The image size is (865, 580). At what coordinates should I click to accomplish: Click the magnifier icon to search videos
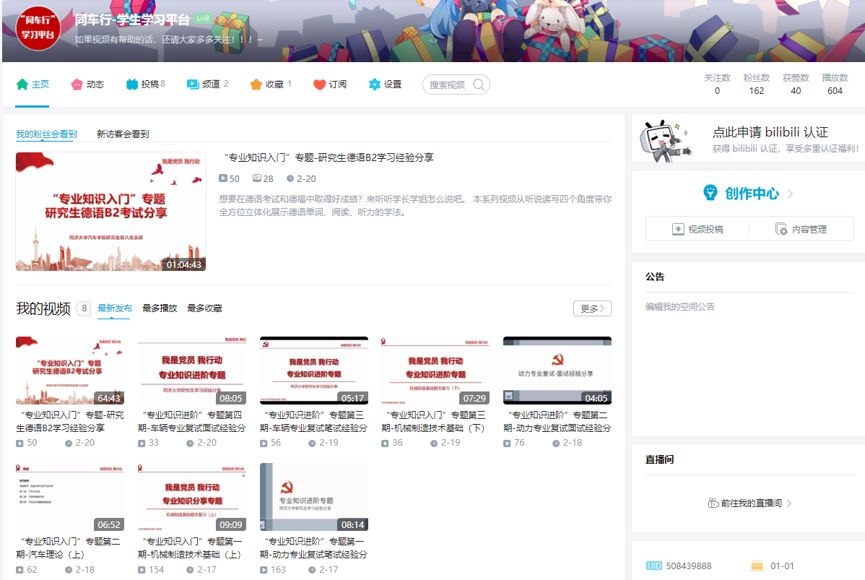[478, 84]
